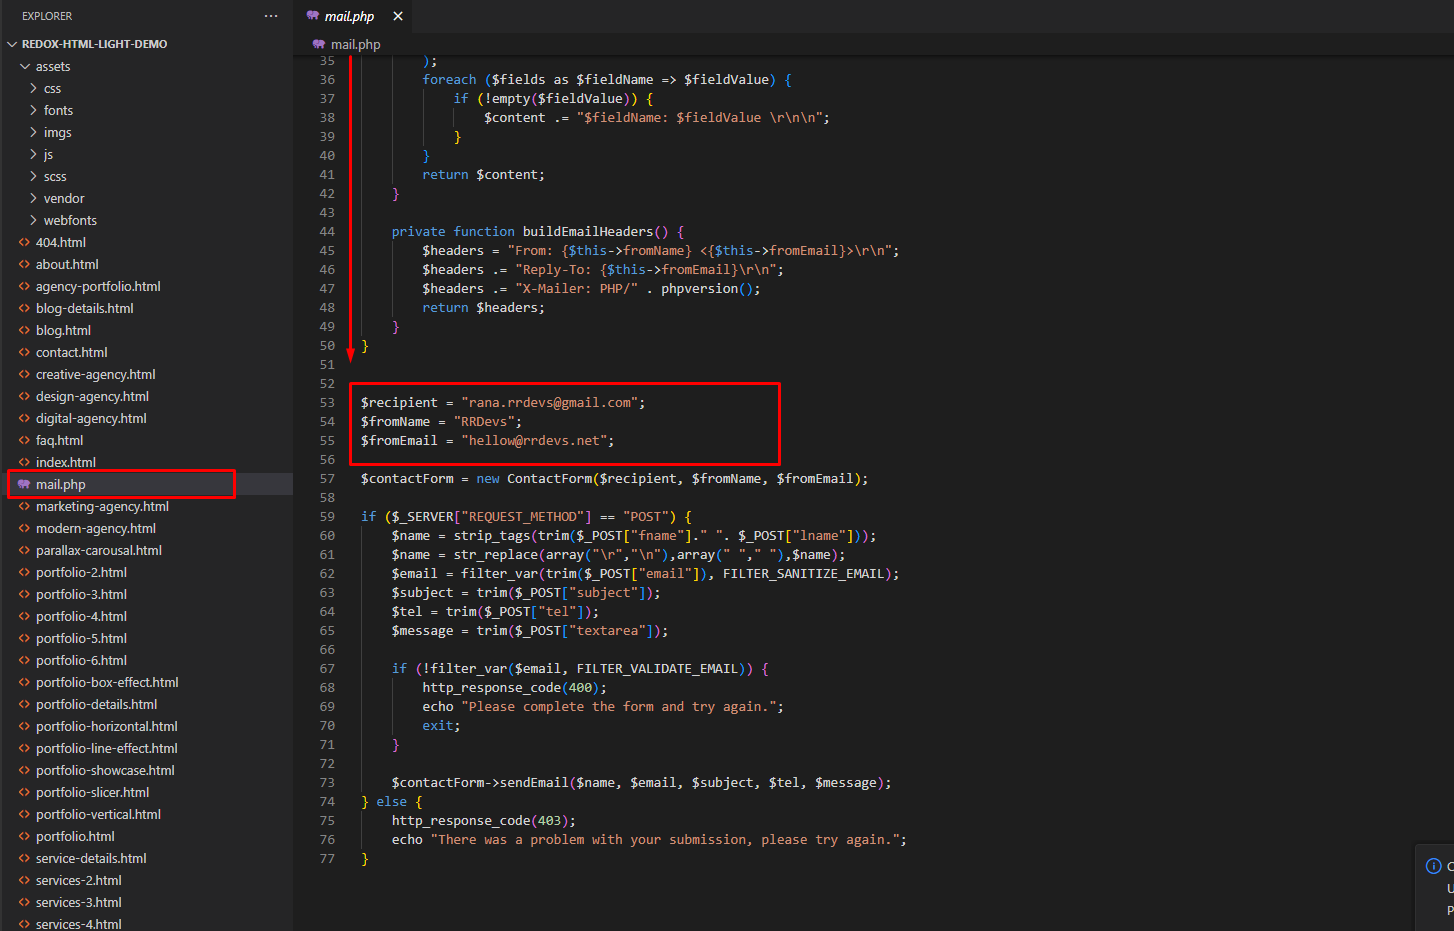Expand the vendor folder
Viewport: 1454px width, 931px height.
(34, 198)
